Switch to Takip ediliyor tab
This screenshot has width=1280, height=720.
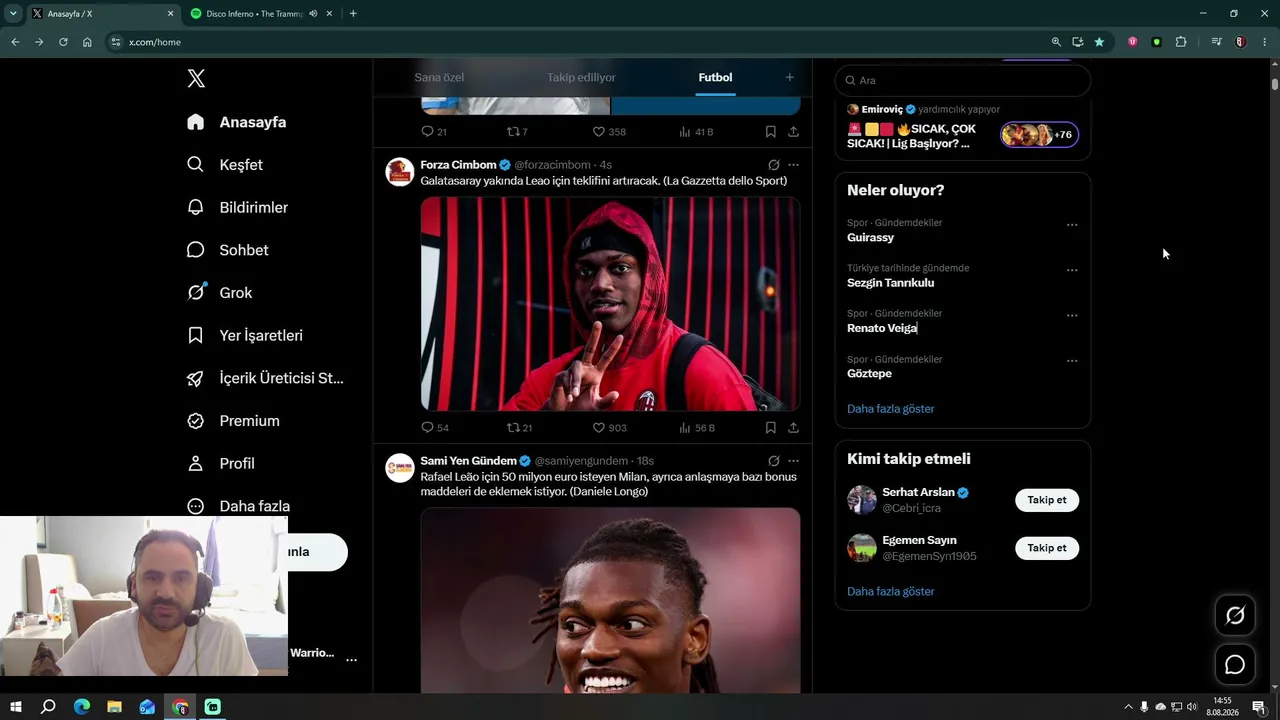pos(581,77)
